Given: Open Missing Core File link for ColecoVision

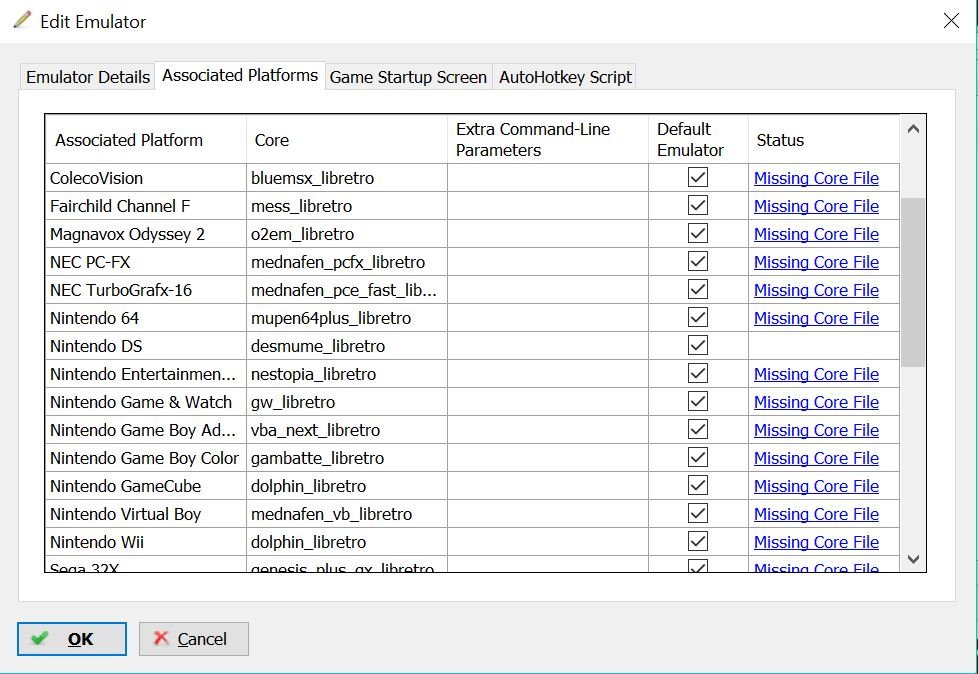Looking at the screenshot, I should (816, 178).
